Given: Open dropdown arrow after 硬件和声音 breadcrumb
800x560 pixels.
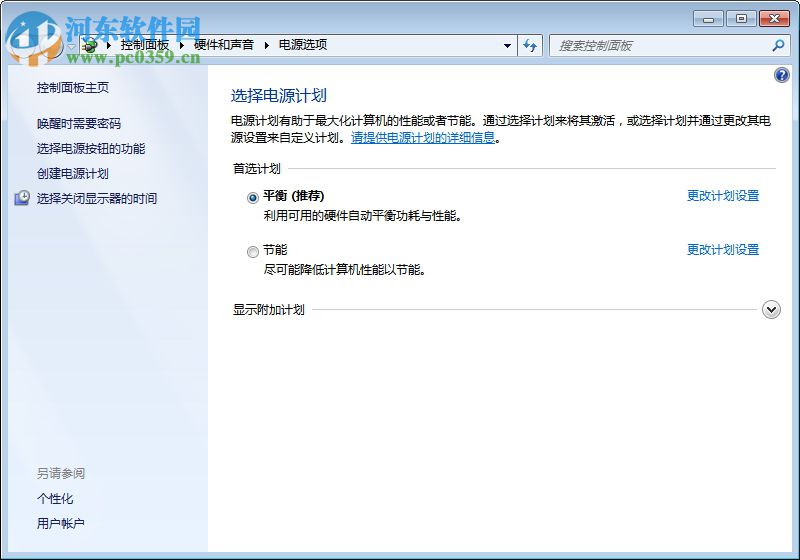Looking at the screenshot, I should (x=266, y=45).
